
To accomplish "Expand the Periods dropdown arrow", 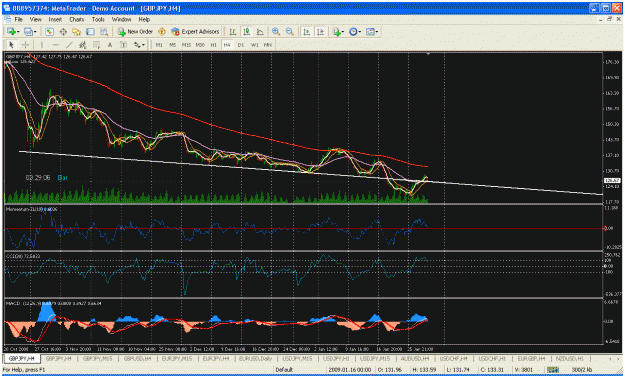I will click(x=360, y=31).
